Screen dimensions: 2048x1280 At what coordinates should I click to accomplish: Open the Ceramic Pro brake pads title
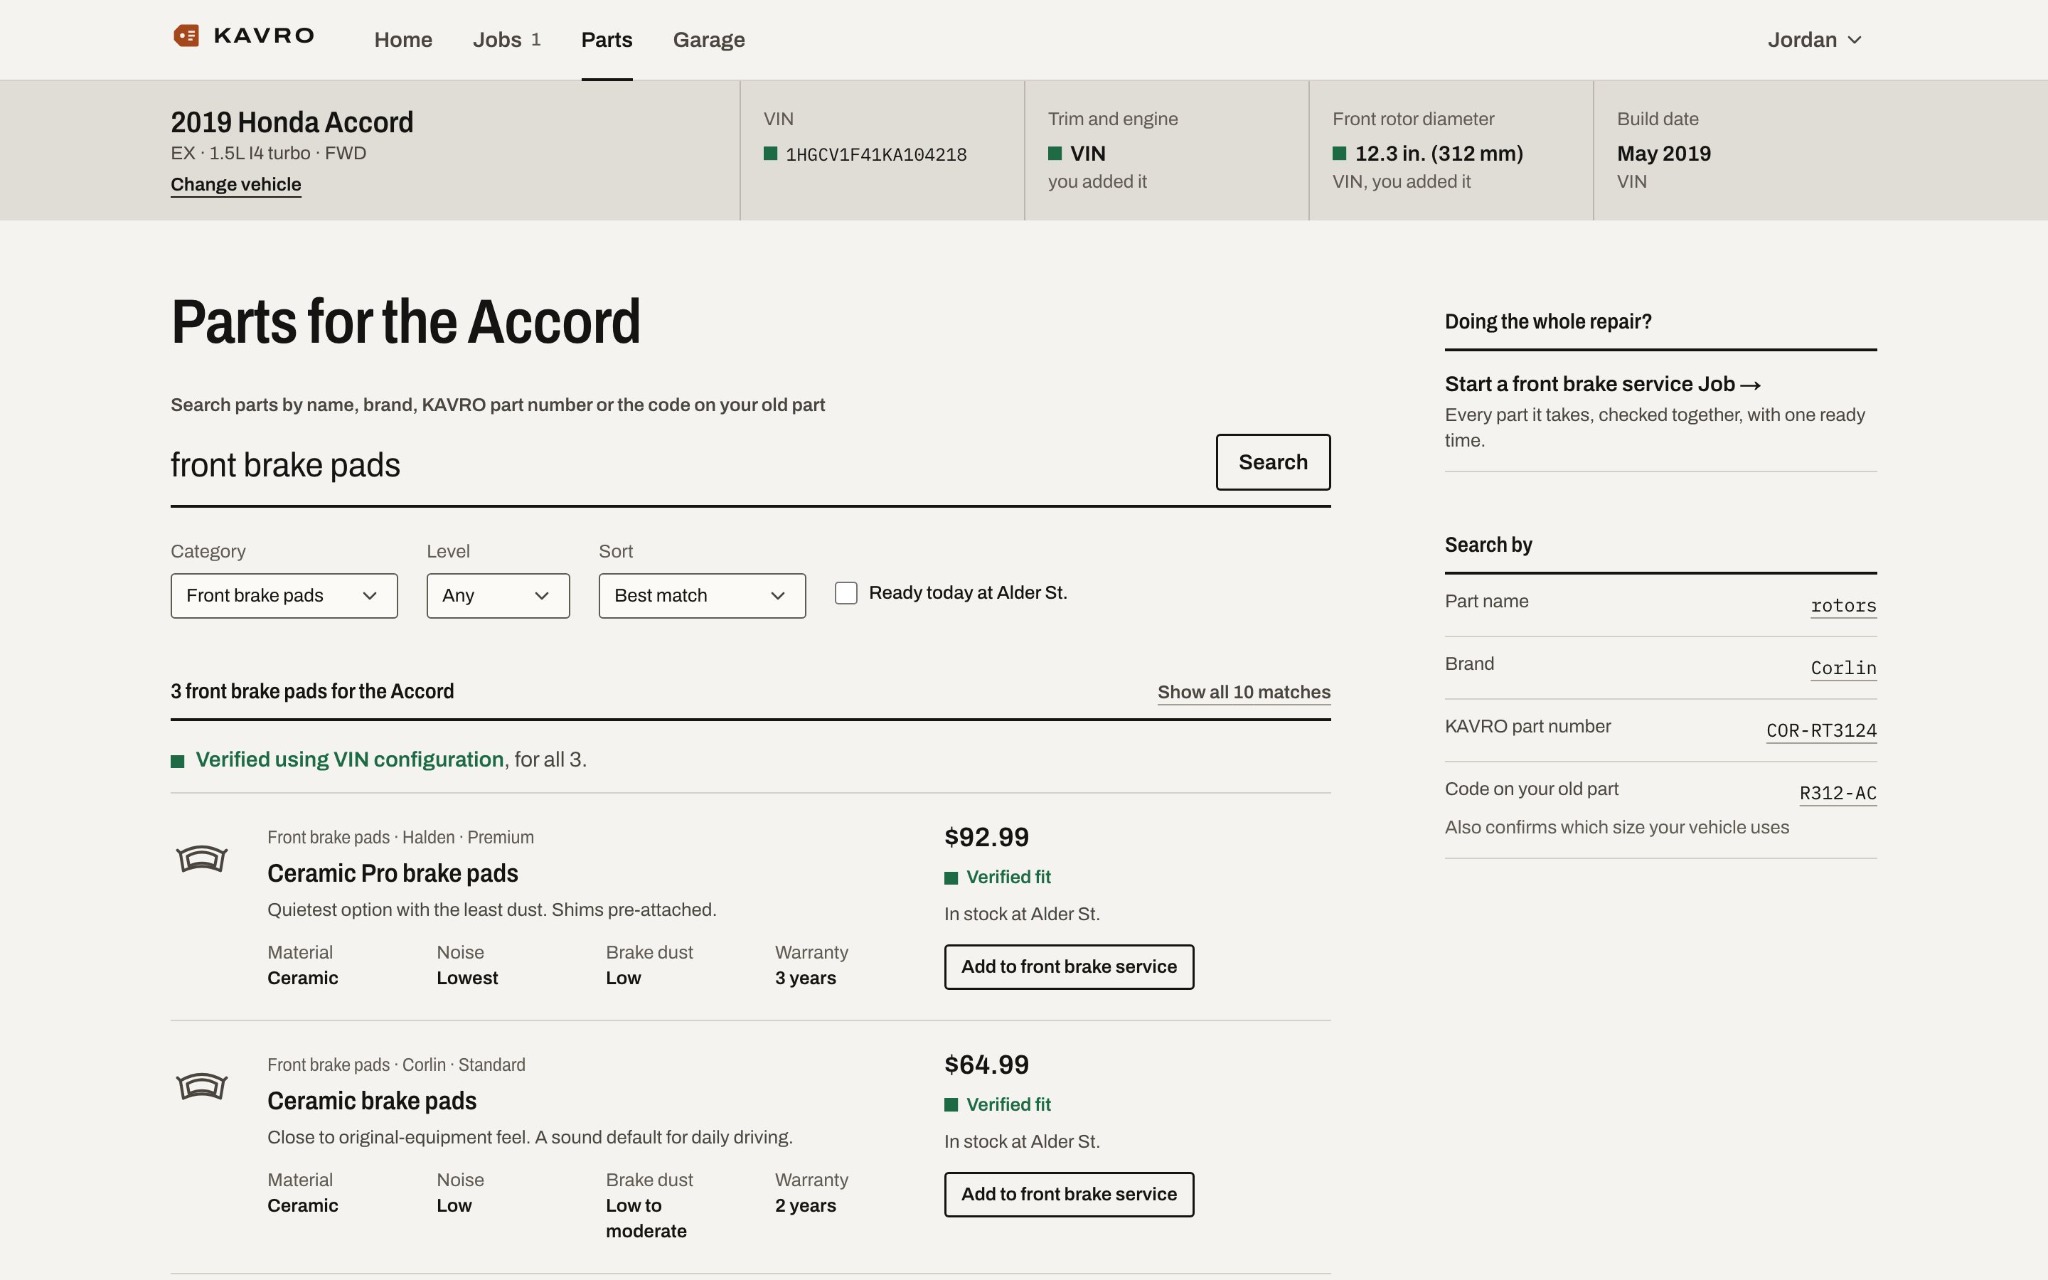(393, 873)
